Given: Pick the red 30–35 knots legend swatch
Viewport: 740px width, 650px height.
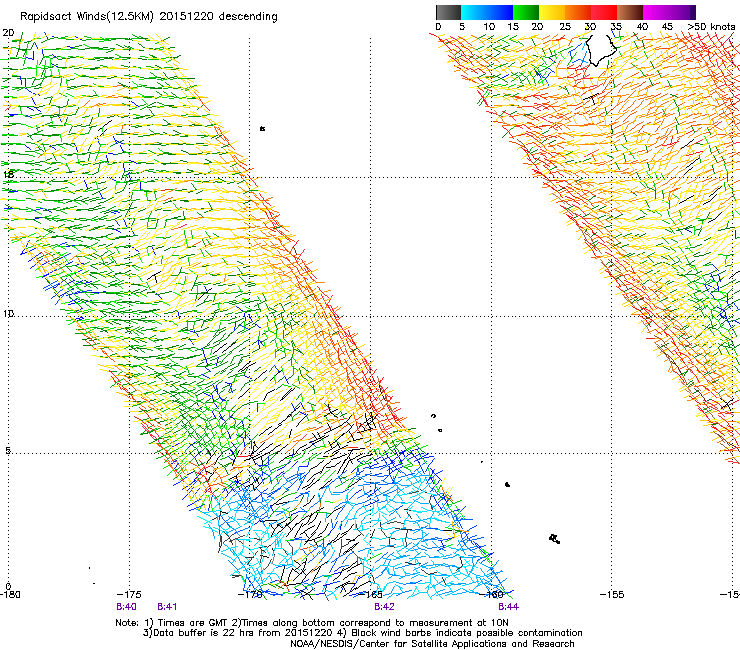Looking at the screenshot, I should tap(604, 12).
